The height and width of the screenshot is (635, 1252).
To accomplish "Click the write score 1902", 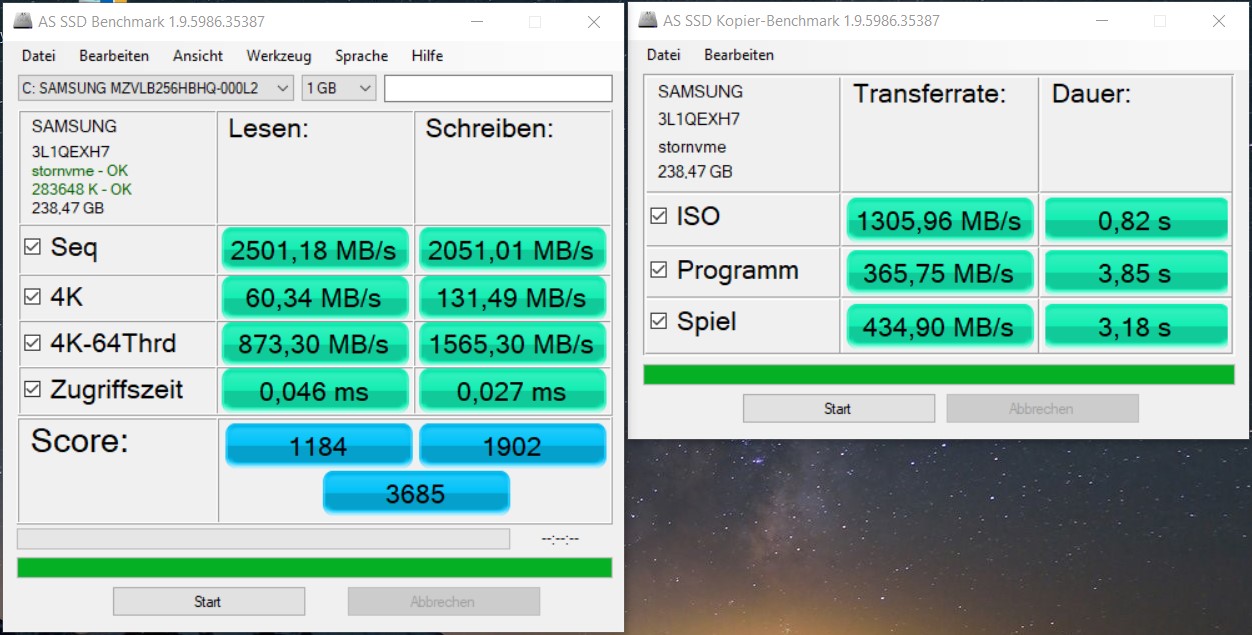I will pos(512,445).
